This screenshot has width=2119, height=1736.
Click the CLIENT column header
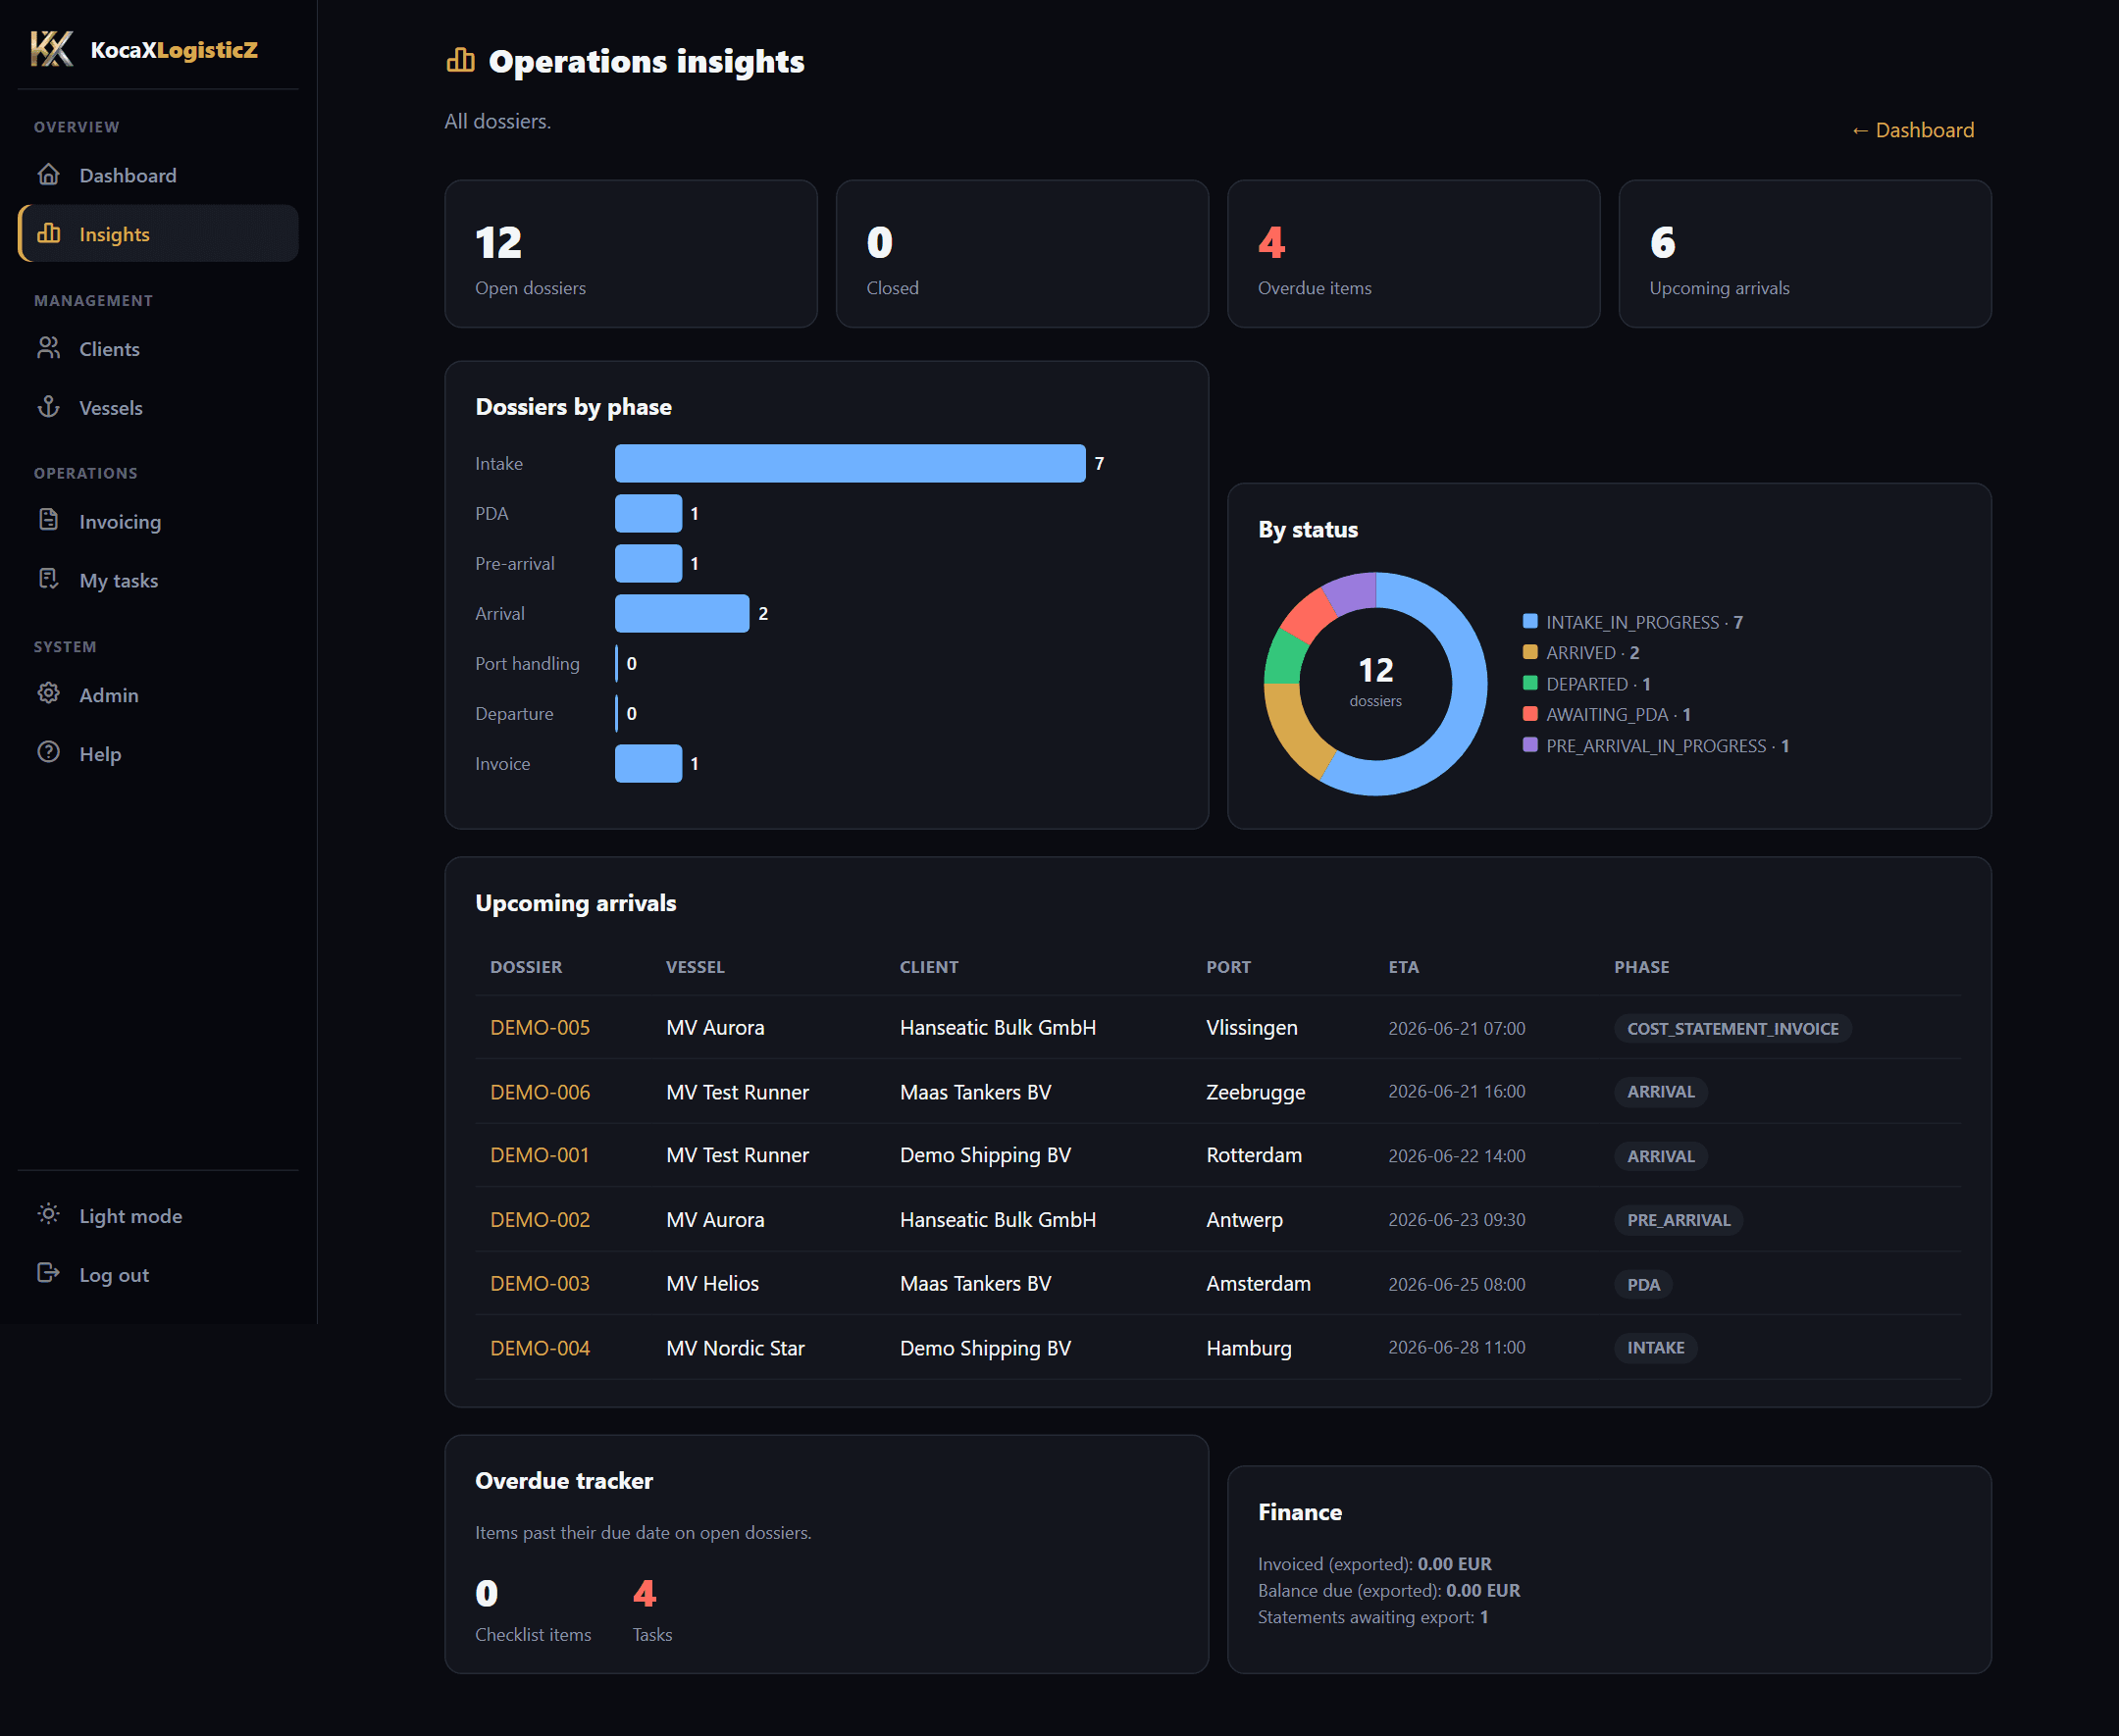[x=928, y=967]
